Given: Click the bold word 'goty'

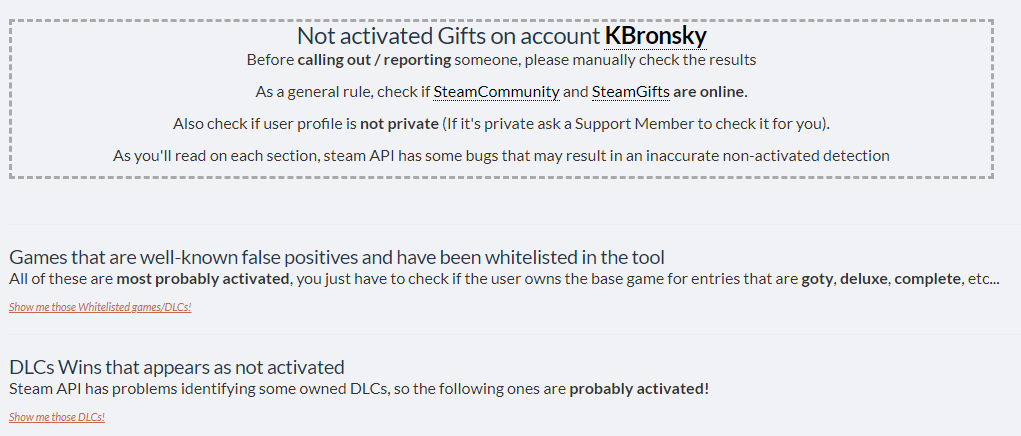Looking at the screenshot, I should point(817,280).
